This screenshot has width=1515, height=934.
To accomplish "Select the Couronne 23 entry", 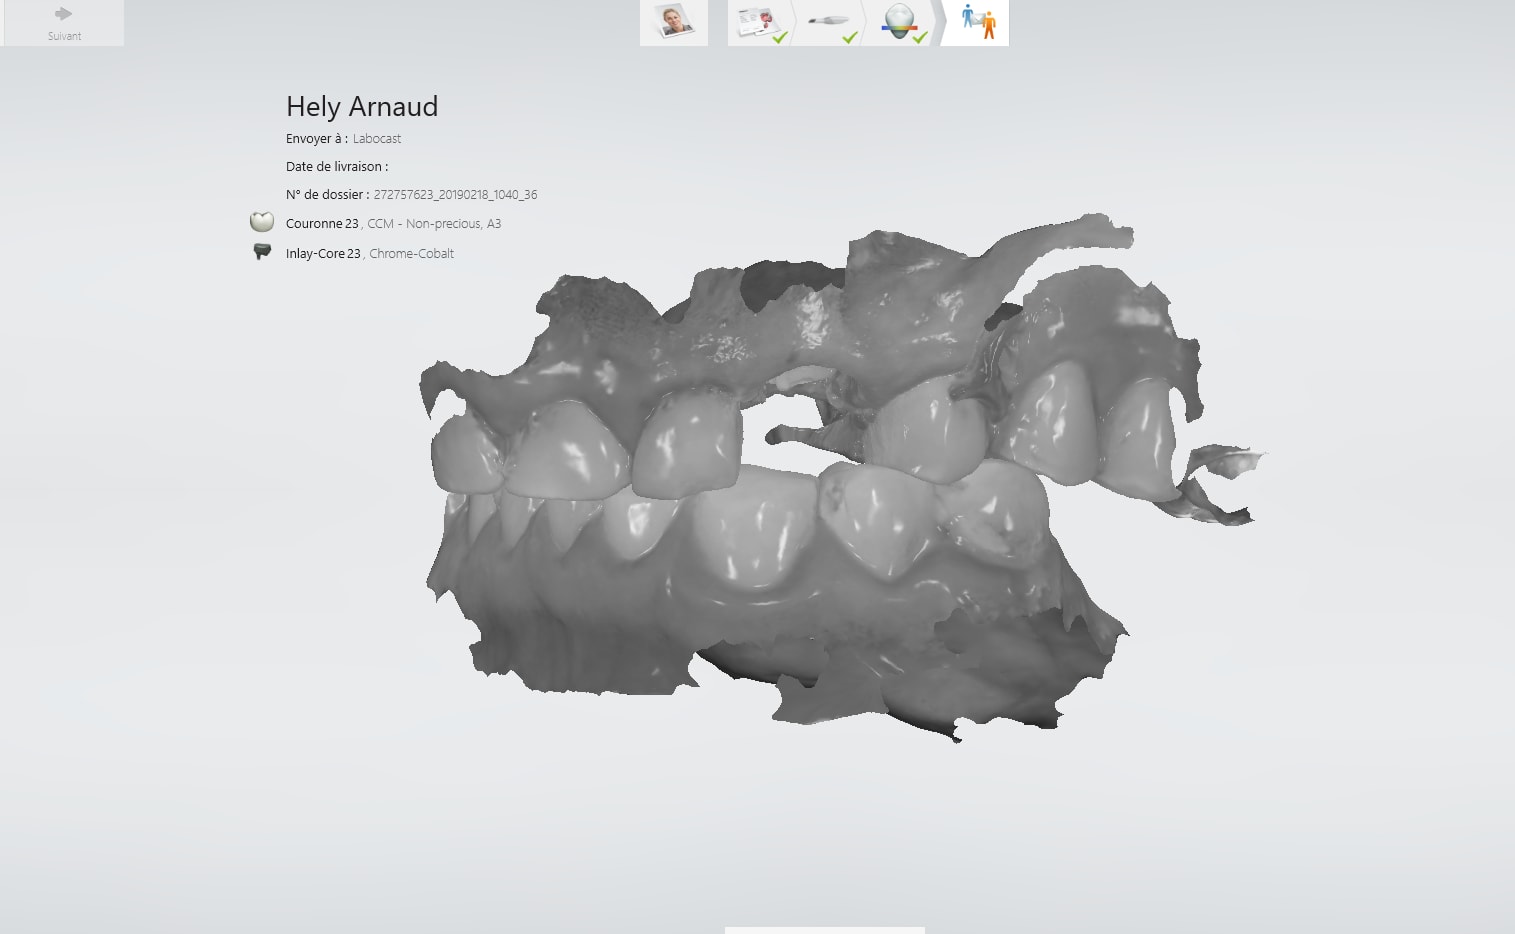I will pos(322,224).
